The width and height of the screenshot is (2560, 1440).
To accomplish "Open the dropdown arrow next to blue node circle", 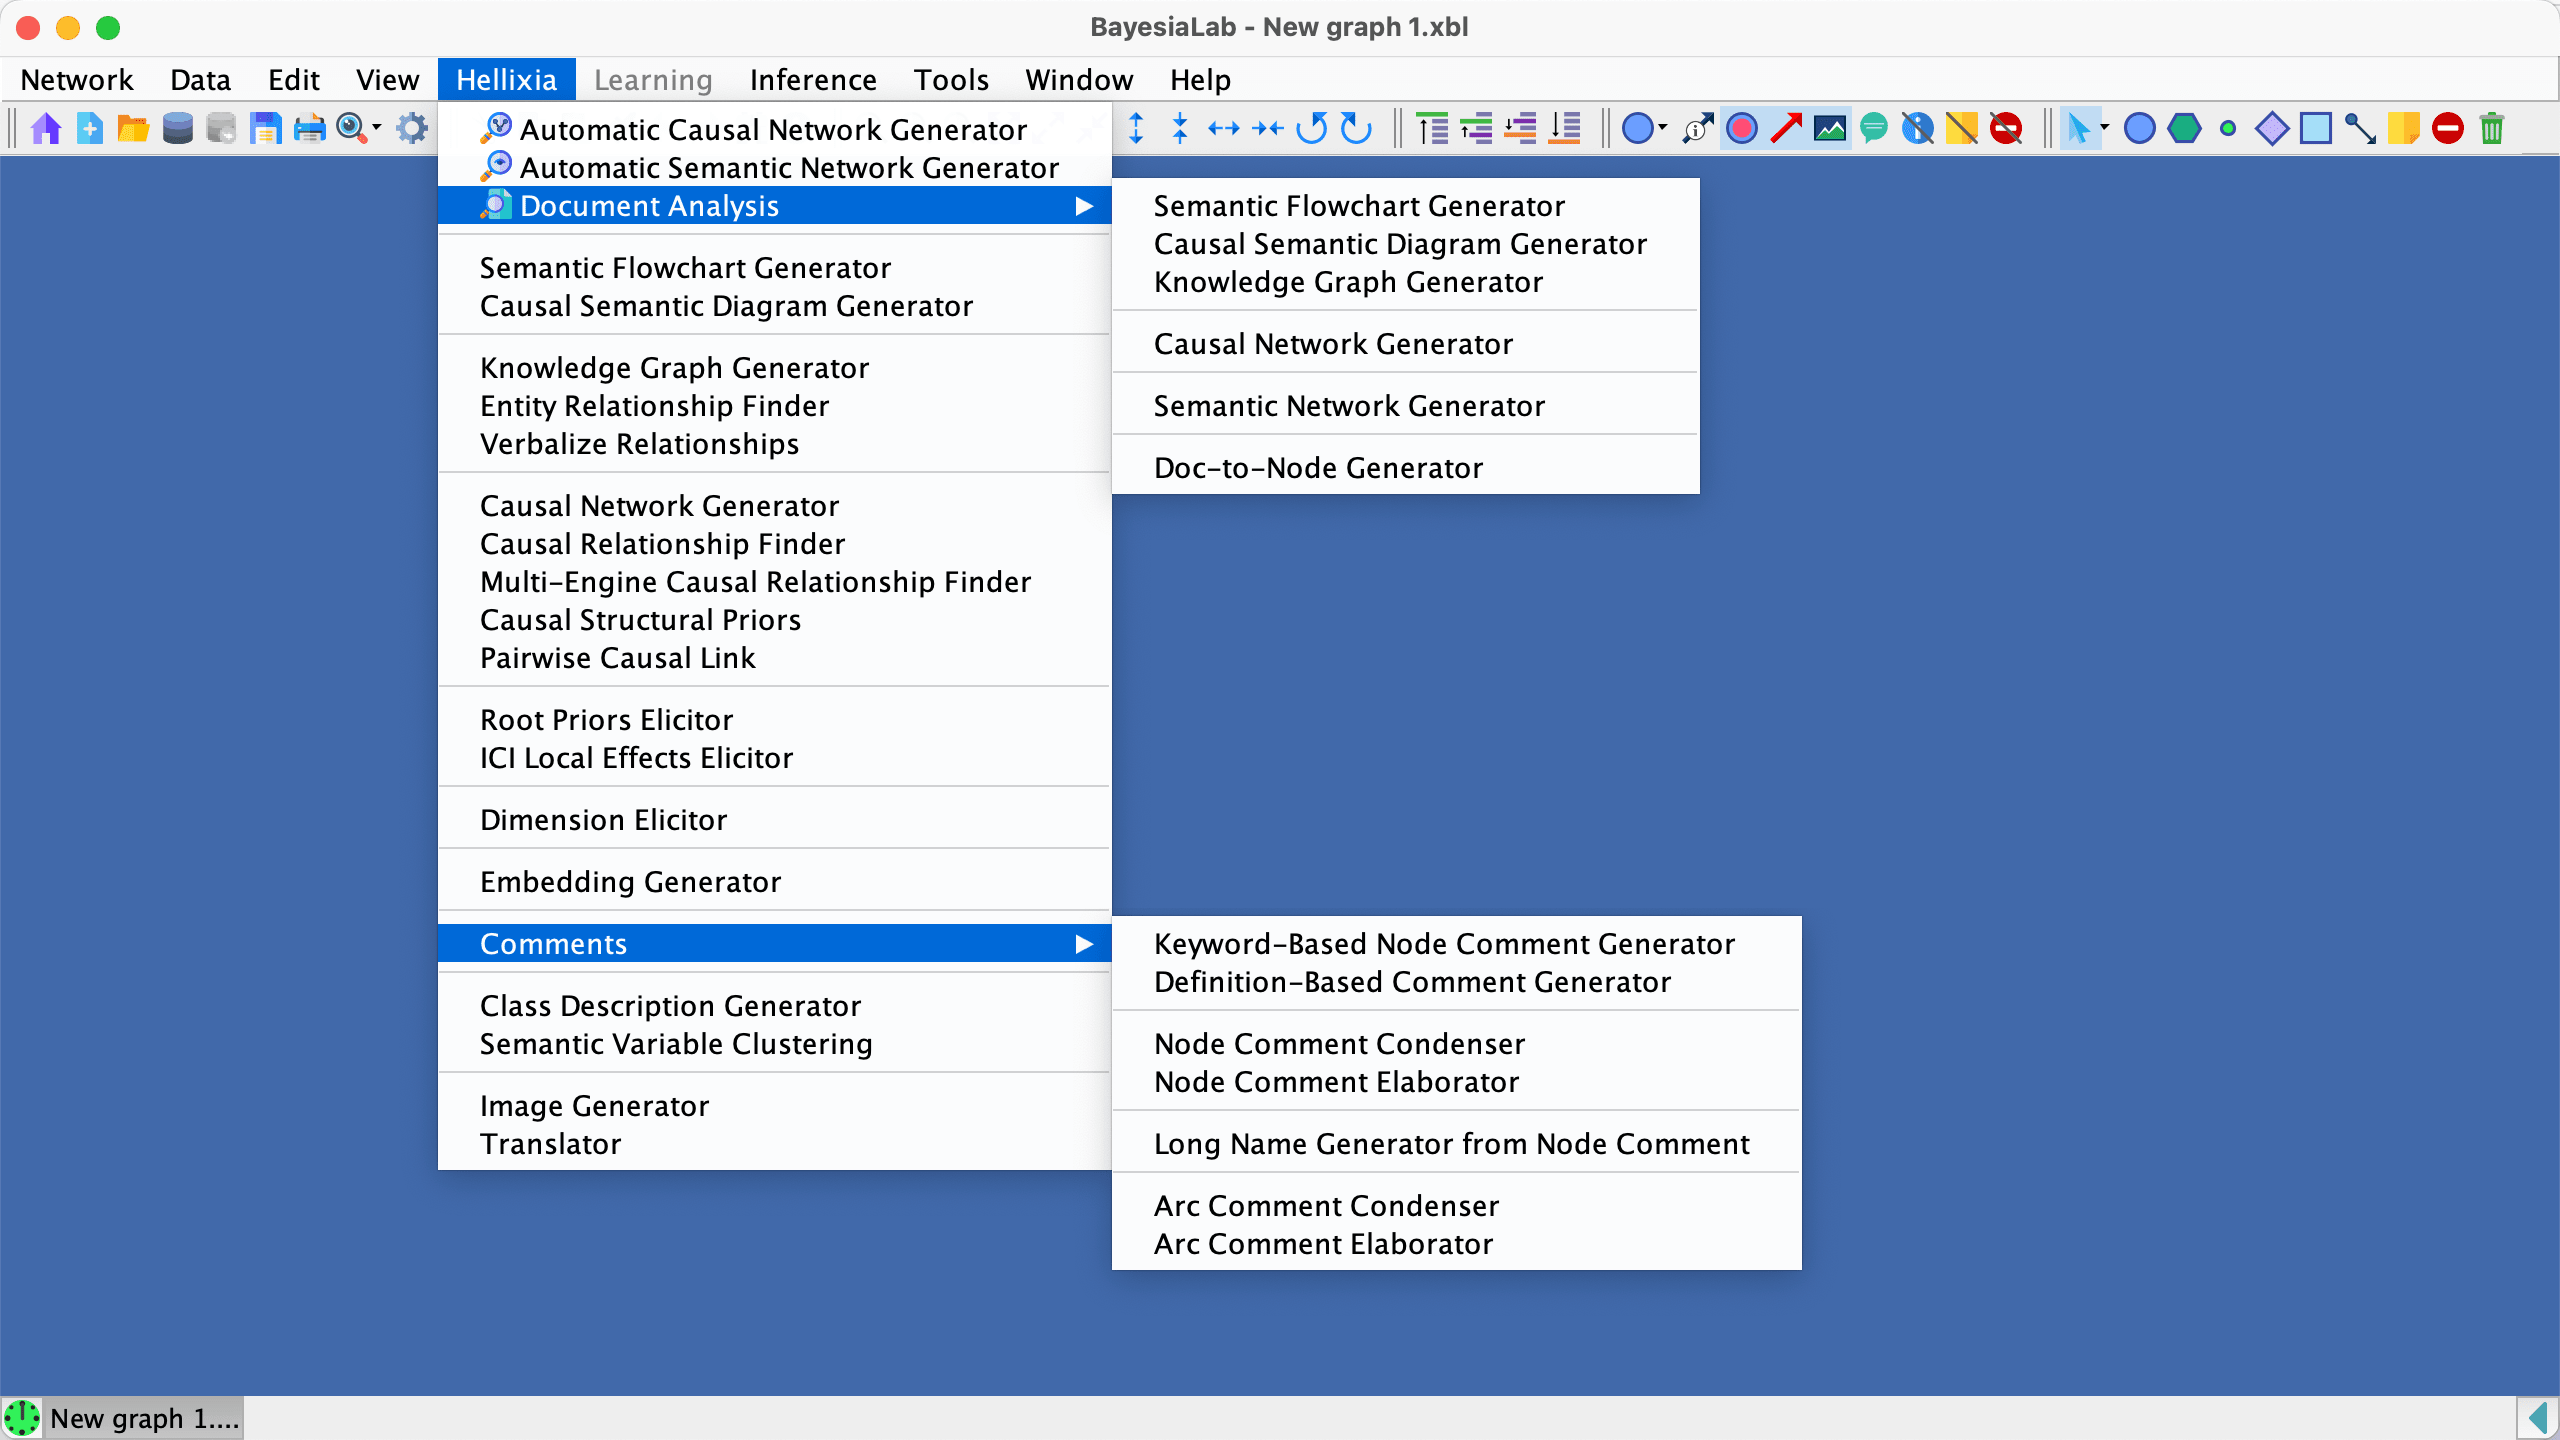I will (x=1663, y=127).
